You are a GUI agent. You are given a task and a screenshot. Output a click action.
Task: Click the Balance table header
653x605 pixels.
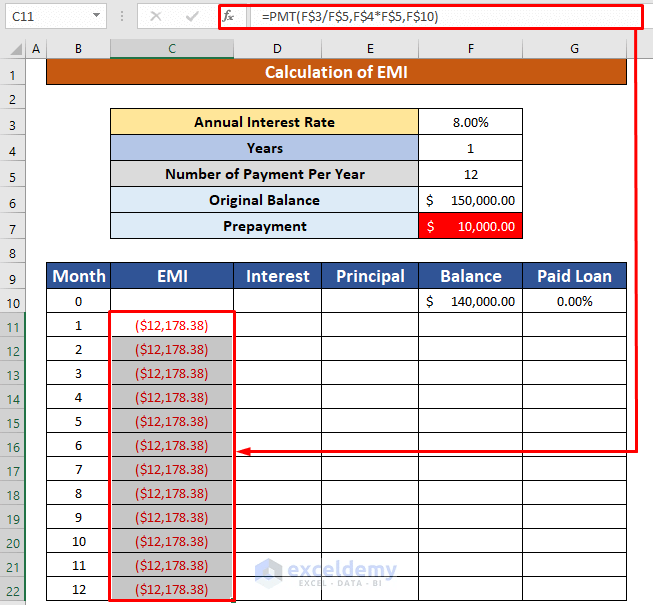(471, 276)
